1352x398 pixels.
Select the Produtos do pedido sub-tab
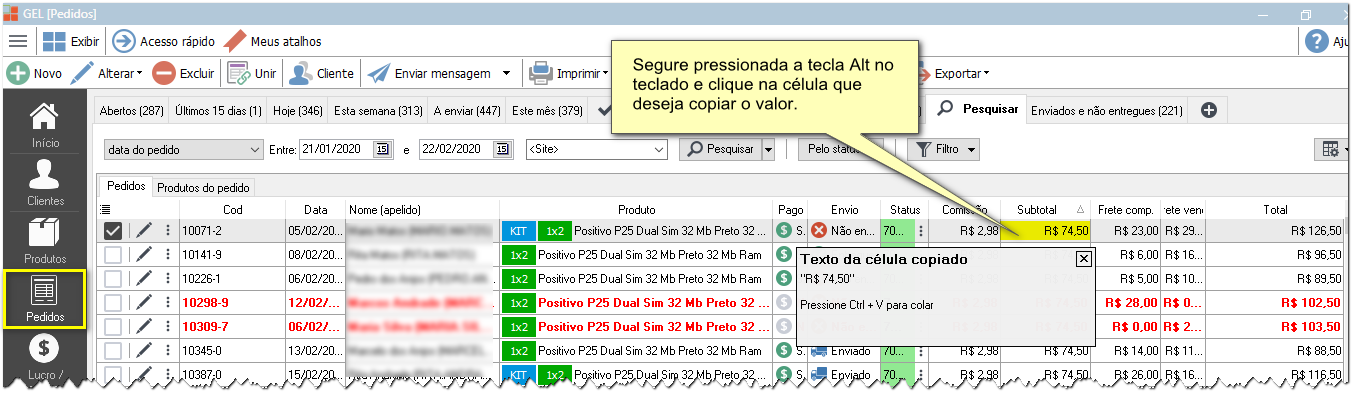[x=203, y=187]
